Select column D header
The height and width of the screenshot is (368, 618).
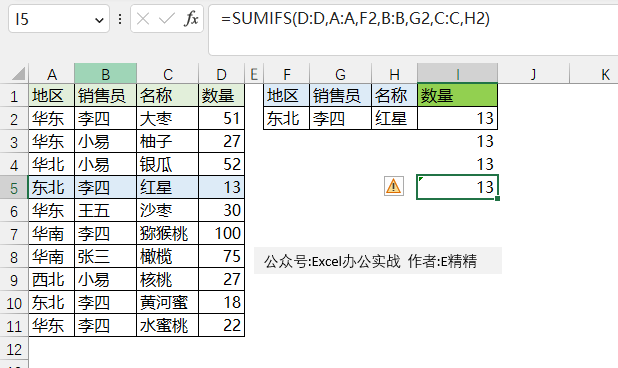[222, 74]
